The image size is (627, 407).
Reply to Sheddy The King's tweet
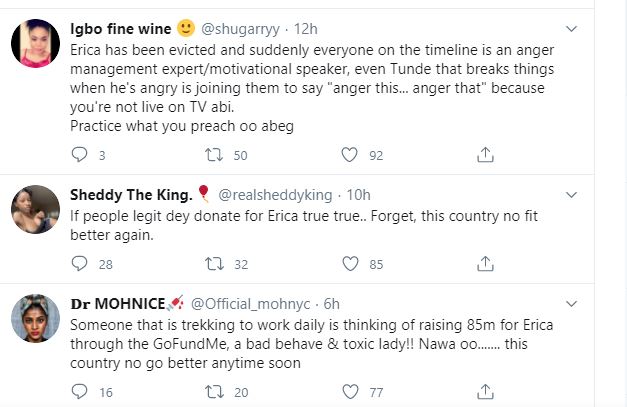pyautogui.click(x=82, y=264)
